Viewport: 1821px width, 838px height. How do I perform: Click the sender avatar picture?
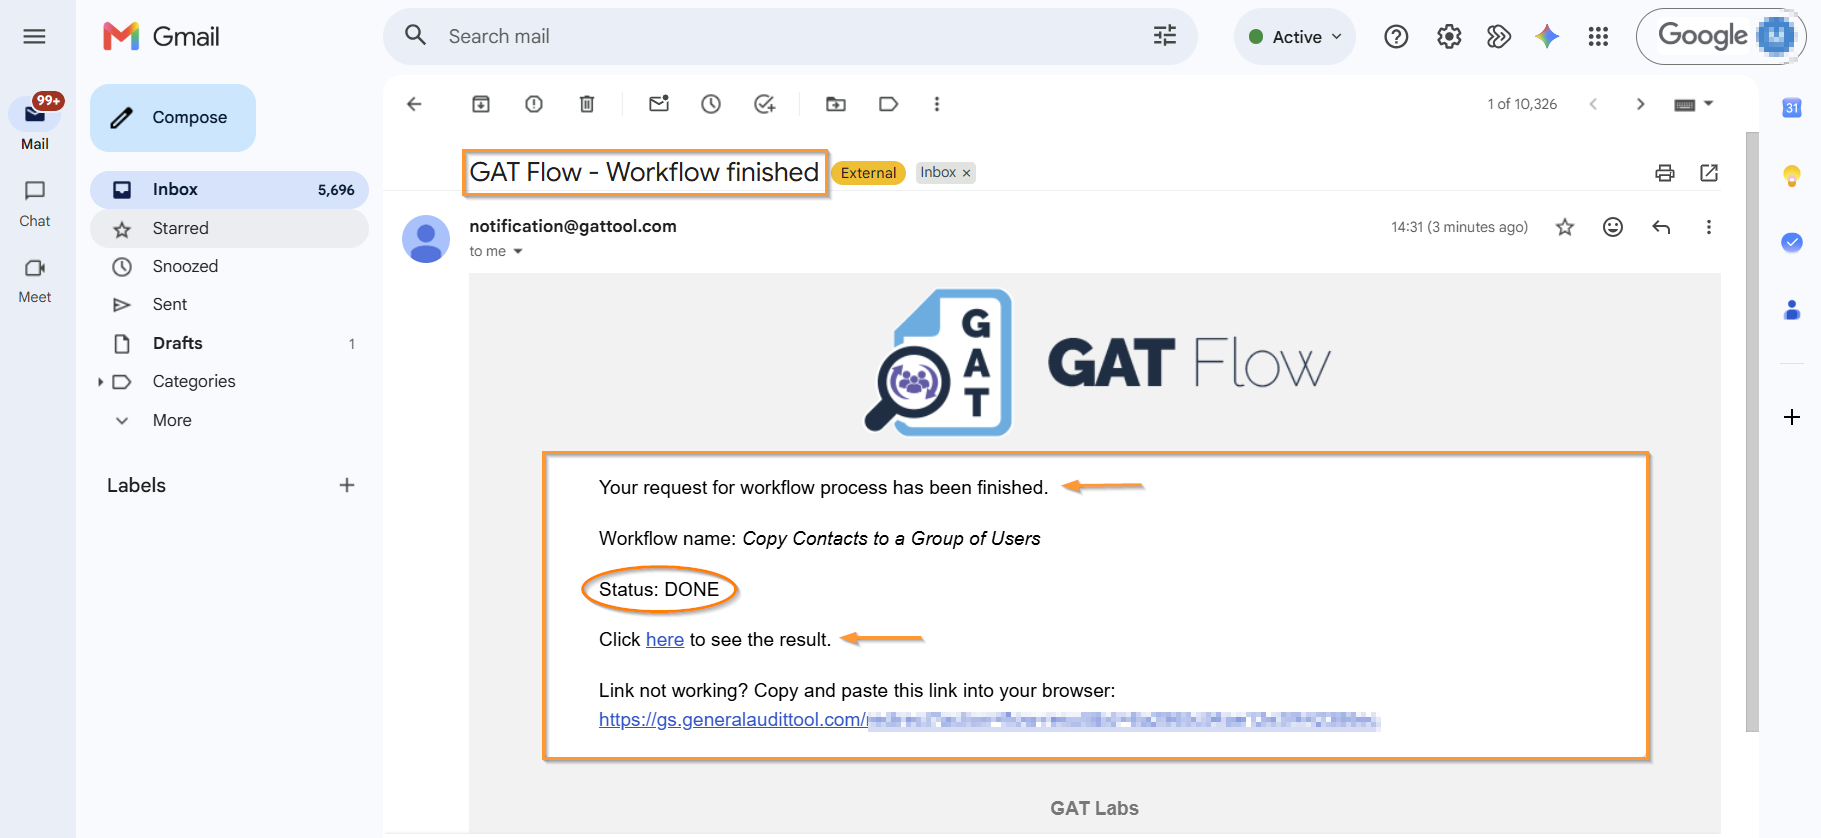click(x=426, y=239)
